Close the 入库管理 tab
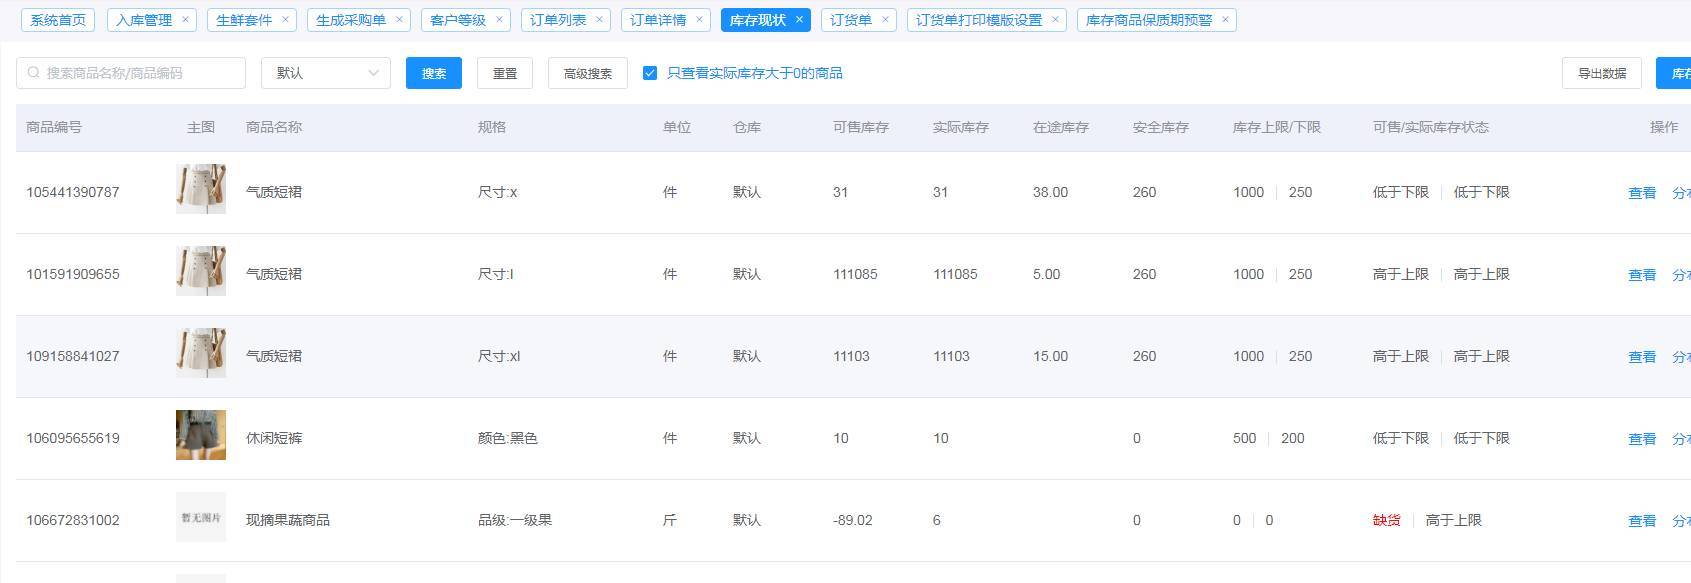Viewport: 1691px width, 583px height. [x=185, y=19]
